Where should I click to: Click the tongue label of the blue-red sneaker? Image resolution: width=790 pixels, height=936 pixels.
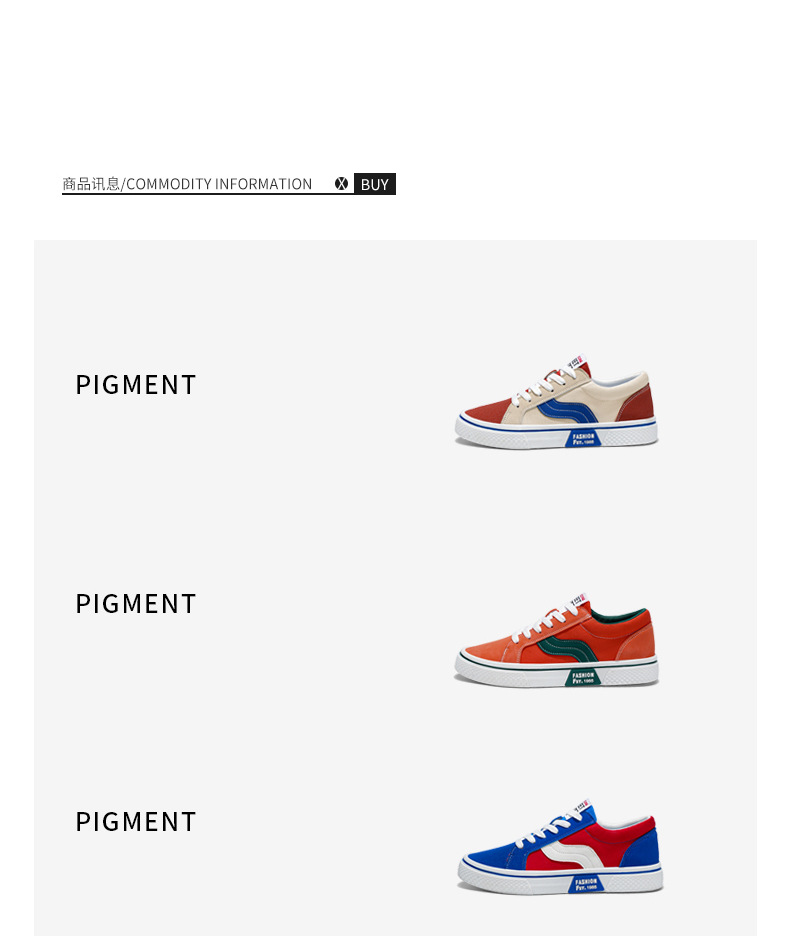[582, 805]
